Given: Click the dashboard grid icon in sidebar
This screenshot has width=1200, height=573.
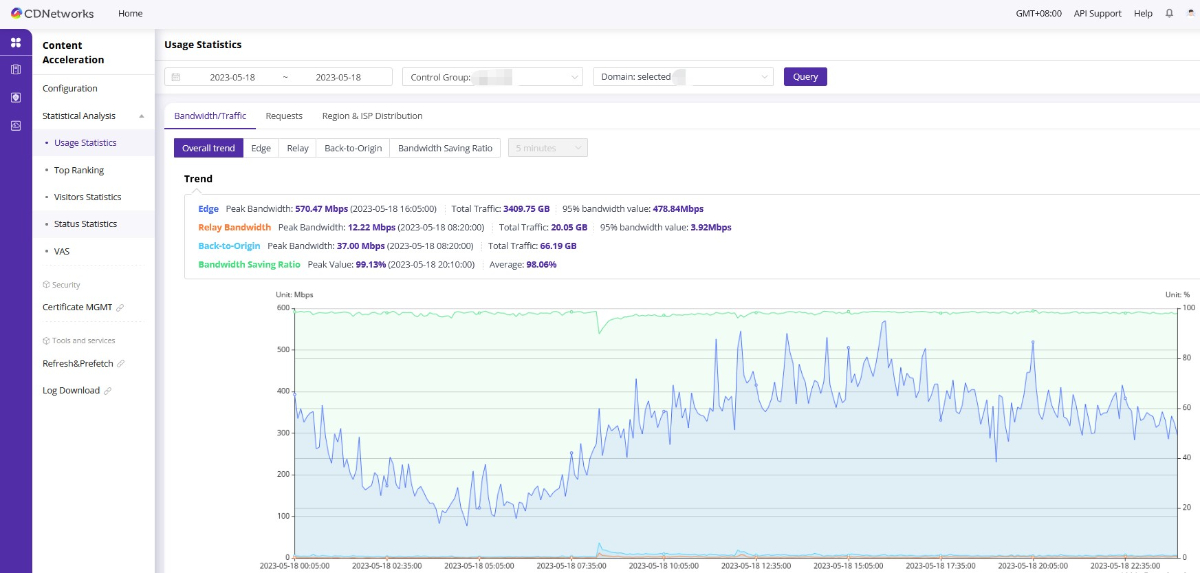Looking at the screenshot, I should tap(15, 42).
